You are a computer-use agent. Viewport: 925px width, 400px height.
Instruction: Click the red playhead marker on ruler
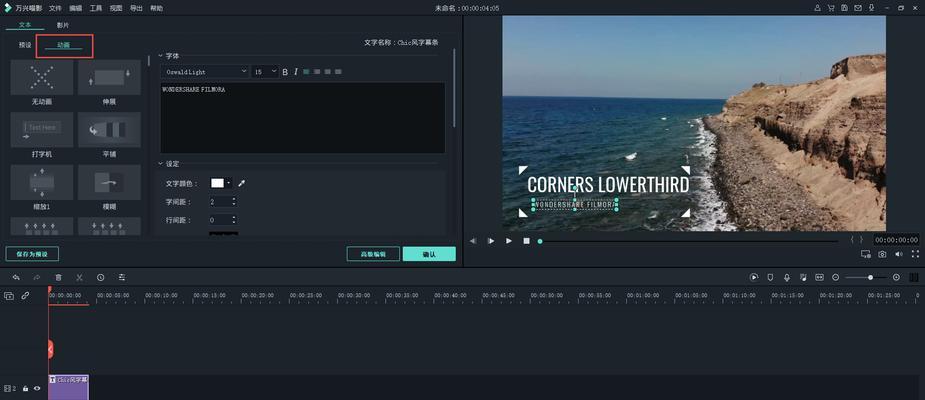[50, 289]
